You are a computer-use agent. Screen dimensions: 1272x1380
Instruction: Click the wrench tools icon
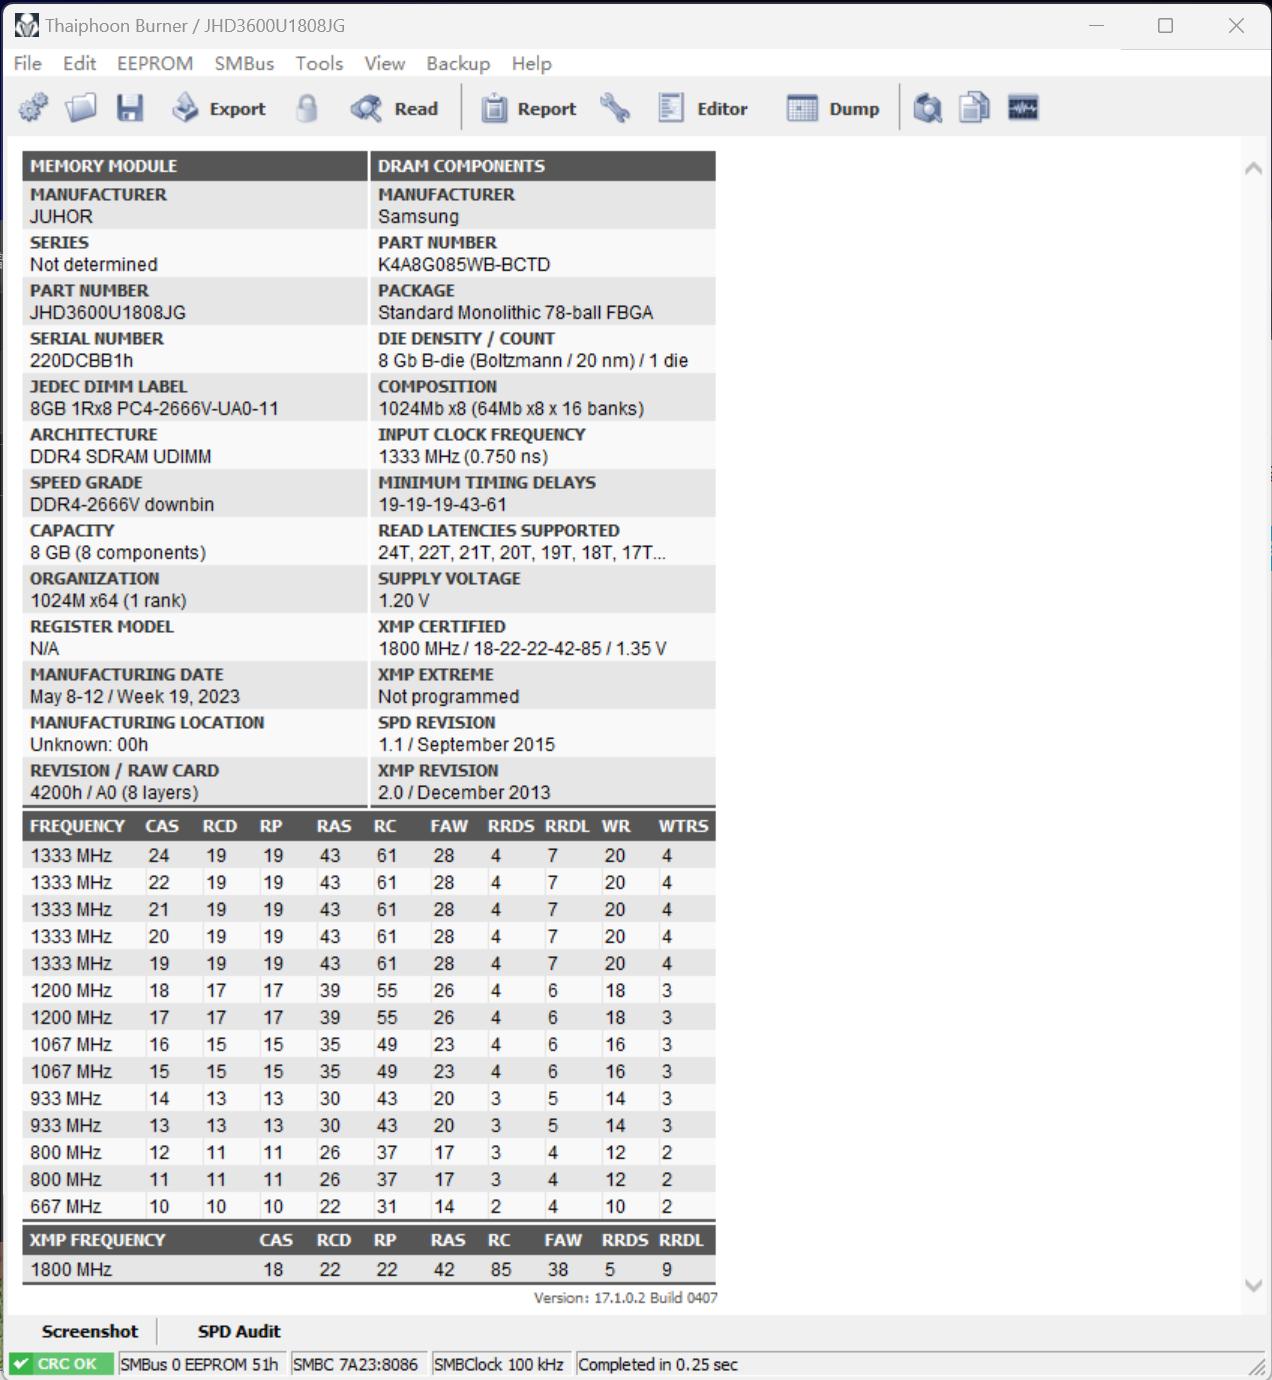click(615, 108)
